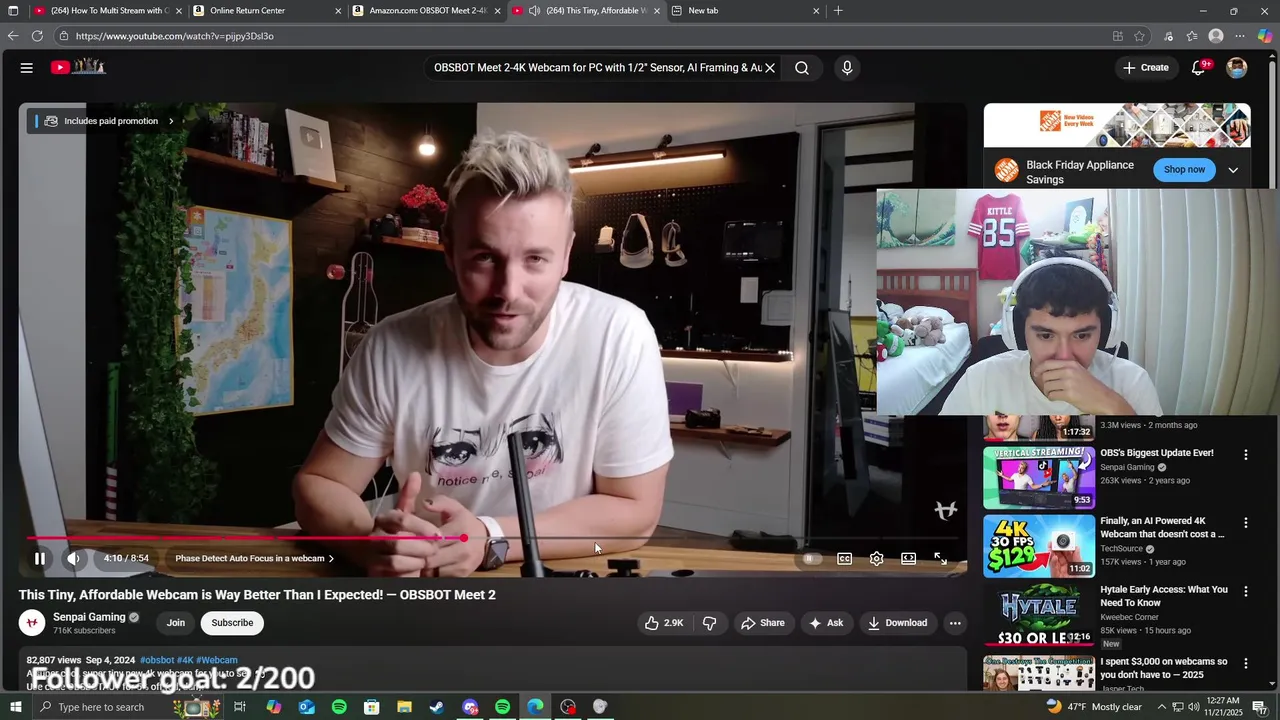1280x720 pixels.
Task: Open Copilot in the browser toolbar
Action: (x=1265, y=36)
